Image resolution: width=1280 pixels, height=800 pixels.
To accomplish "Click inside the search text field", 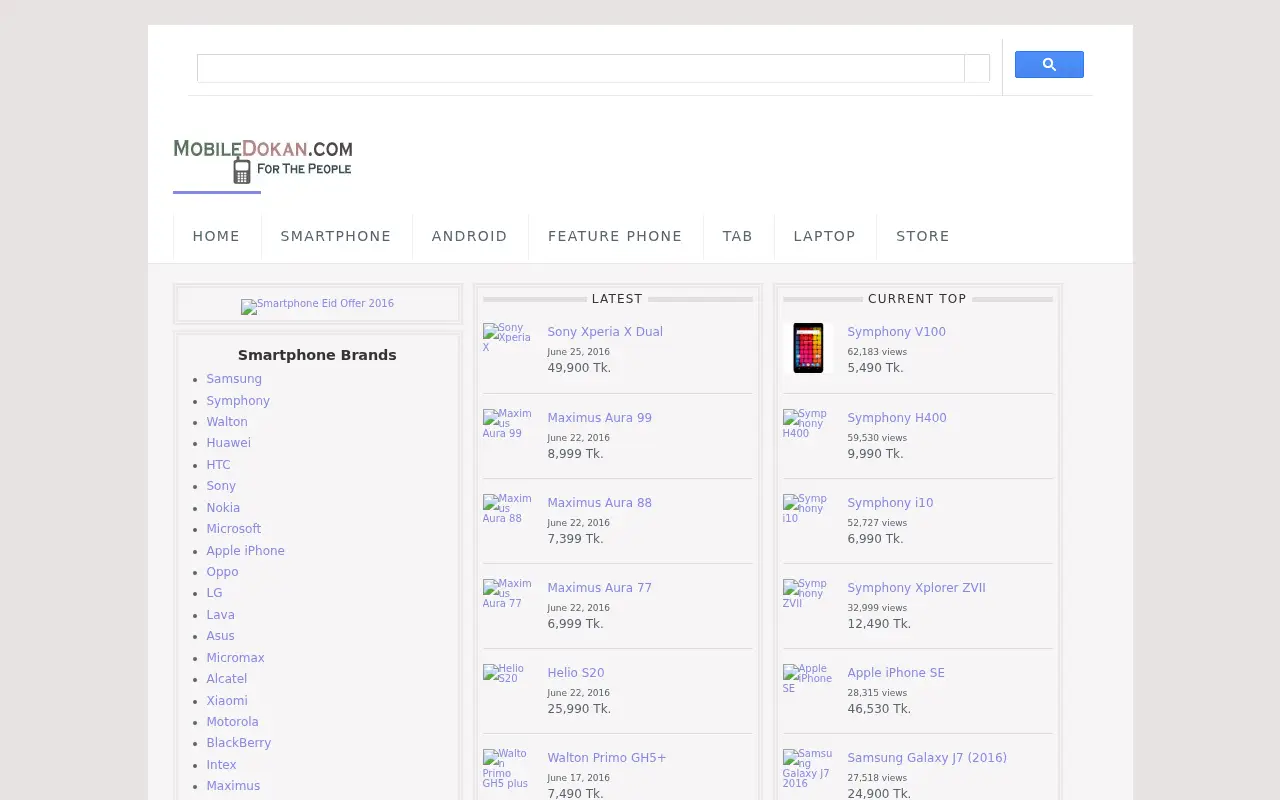I will pyautogui.click(x=581, y=68).
